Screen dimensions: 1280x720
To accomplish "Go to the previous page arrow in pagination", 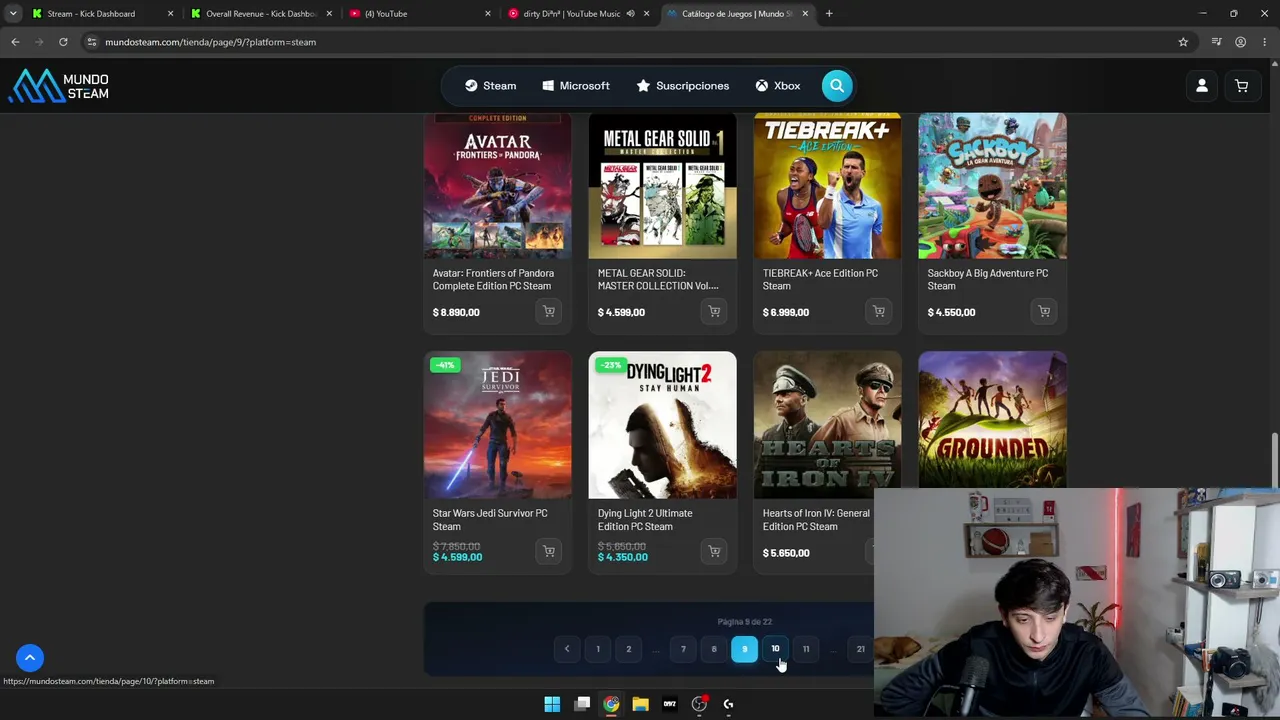I will click(x=567, y=649).
